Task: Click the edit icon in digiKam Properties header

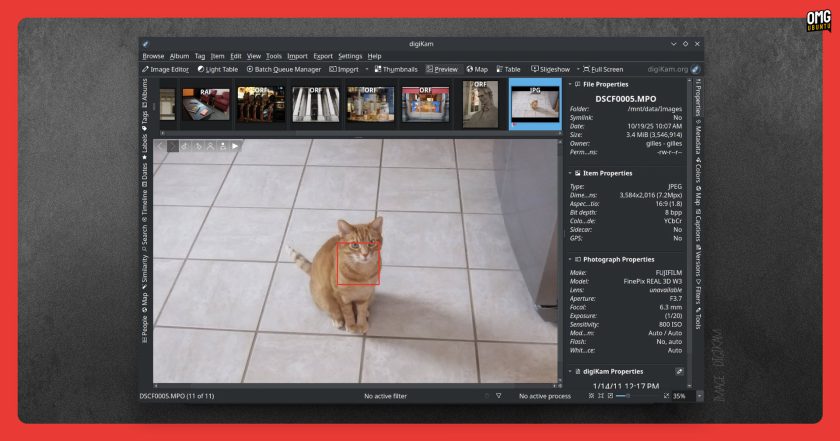Action: tap(679, 371)
